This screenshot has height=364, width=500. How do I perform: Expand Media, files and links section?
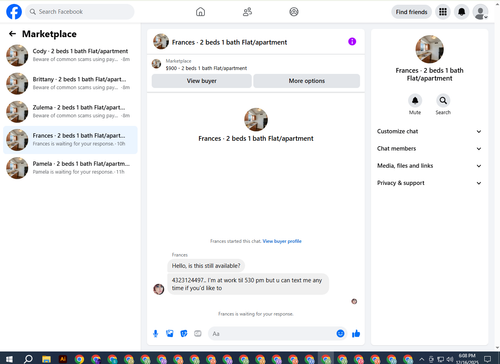(x=429, y=166)
